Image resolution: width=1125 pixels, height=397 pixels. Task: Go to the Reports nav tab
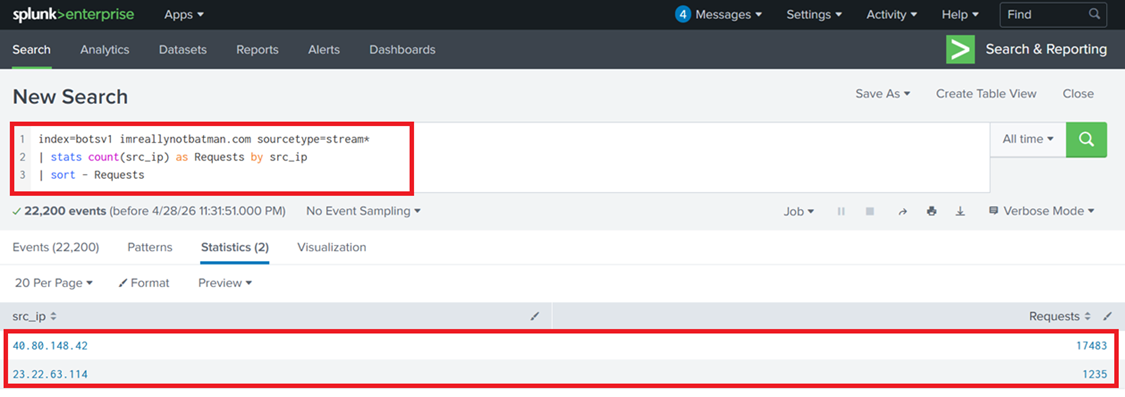coord(258,50)
